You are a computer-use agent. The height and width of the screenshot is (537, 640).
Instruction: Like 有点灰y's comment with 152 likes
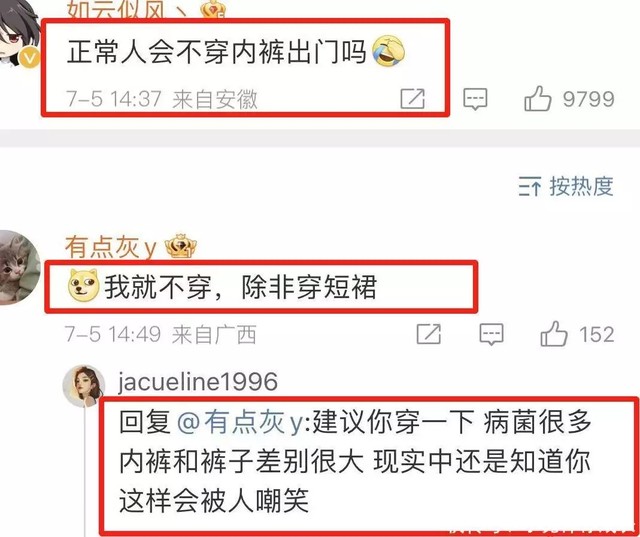(554, 334)
